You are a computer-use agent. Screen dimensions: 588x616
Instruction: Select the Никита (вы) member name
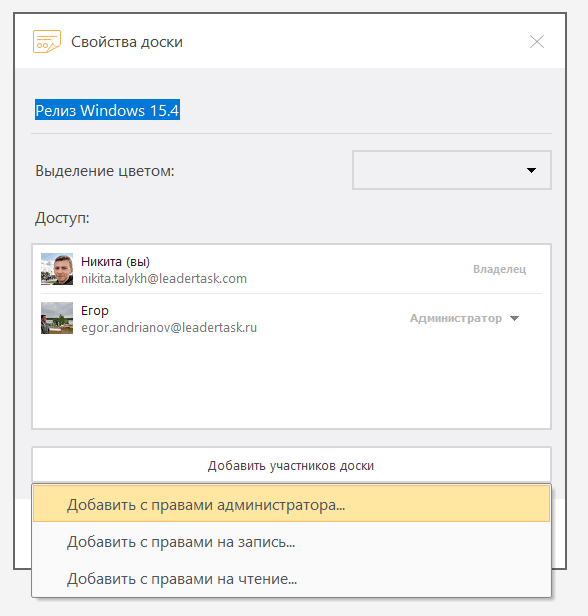115,262
